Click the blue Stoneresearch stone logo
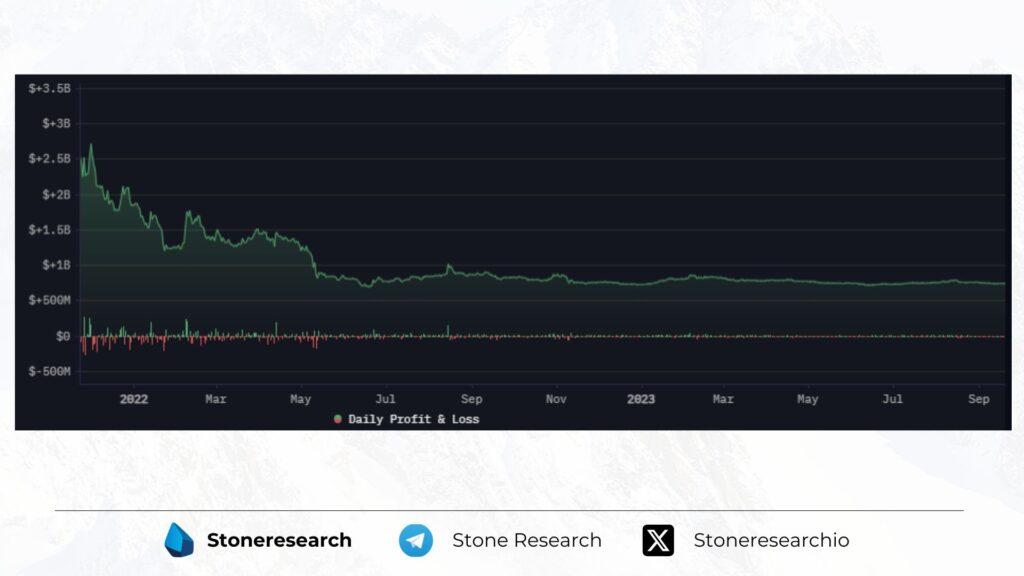Screen dimensions: 1024x576 180,540
